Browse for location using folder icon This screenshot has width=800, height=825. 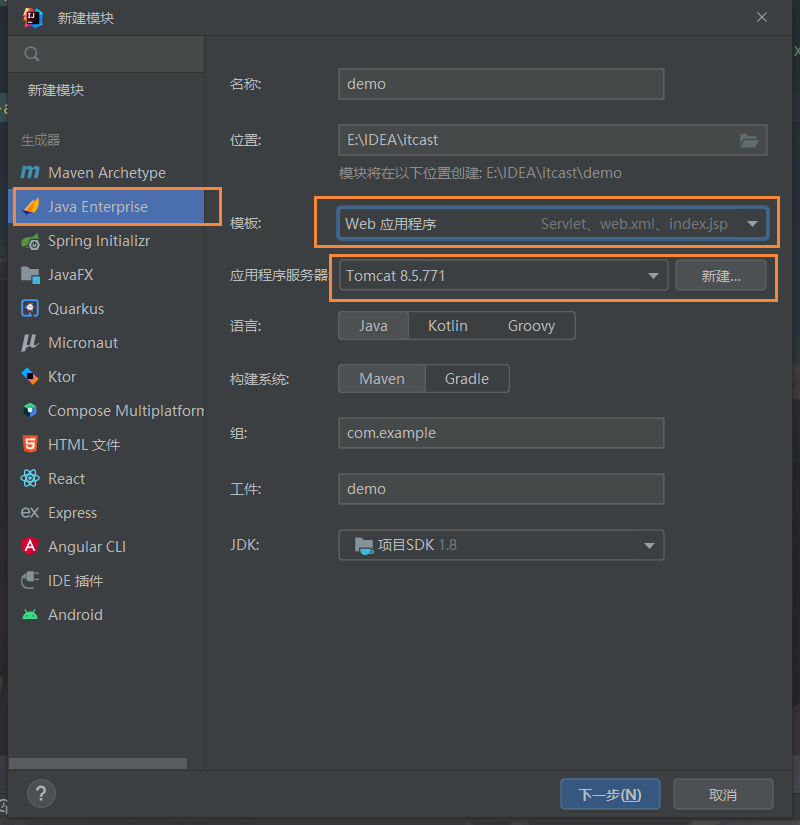click(748, 140)
